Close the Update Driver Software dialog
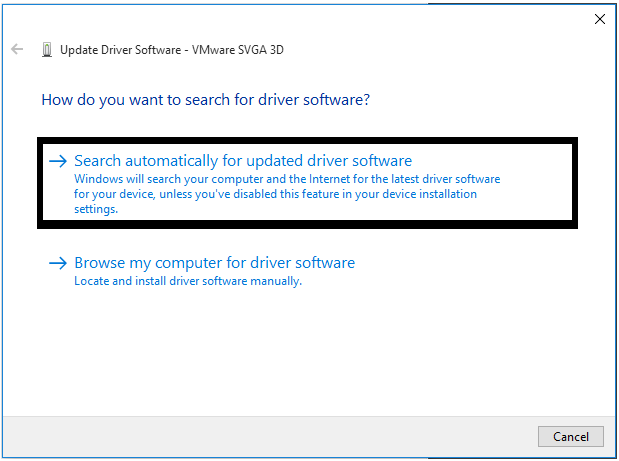The image size is (619, 461). 600,19
